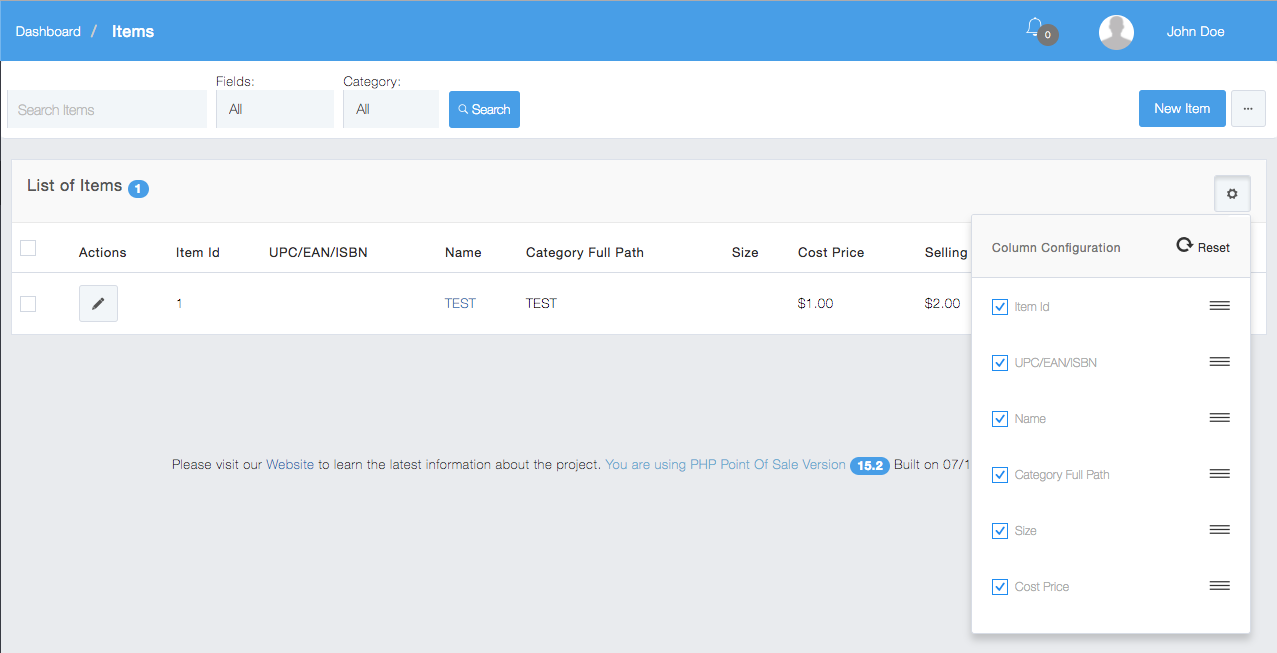Go to Dashboard in the breadcrumb

[x=48, y=32]
